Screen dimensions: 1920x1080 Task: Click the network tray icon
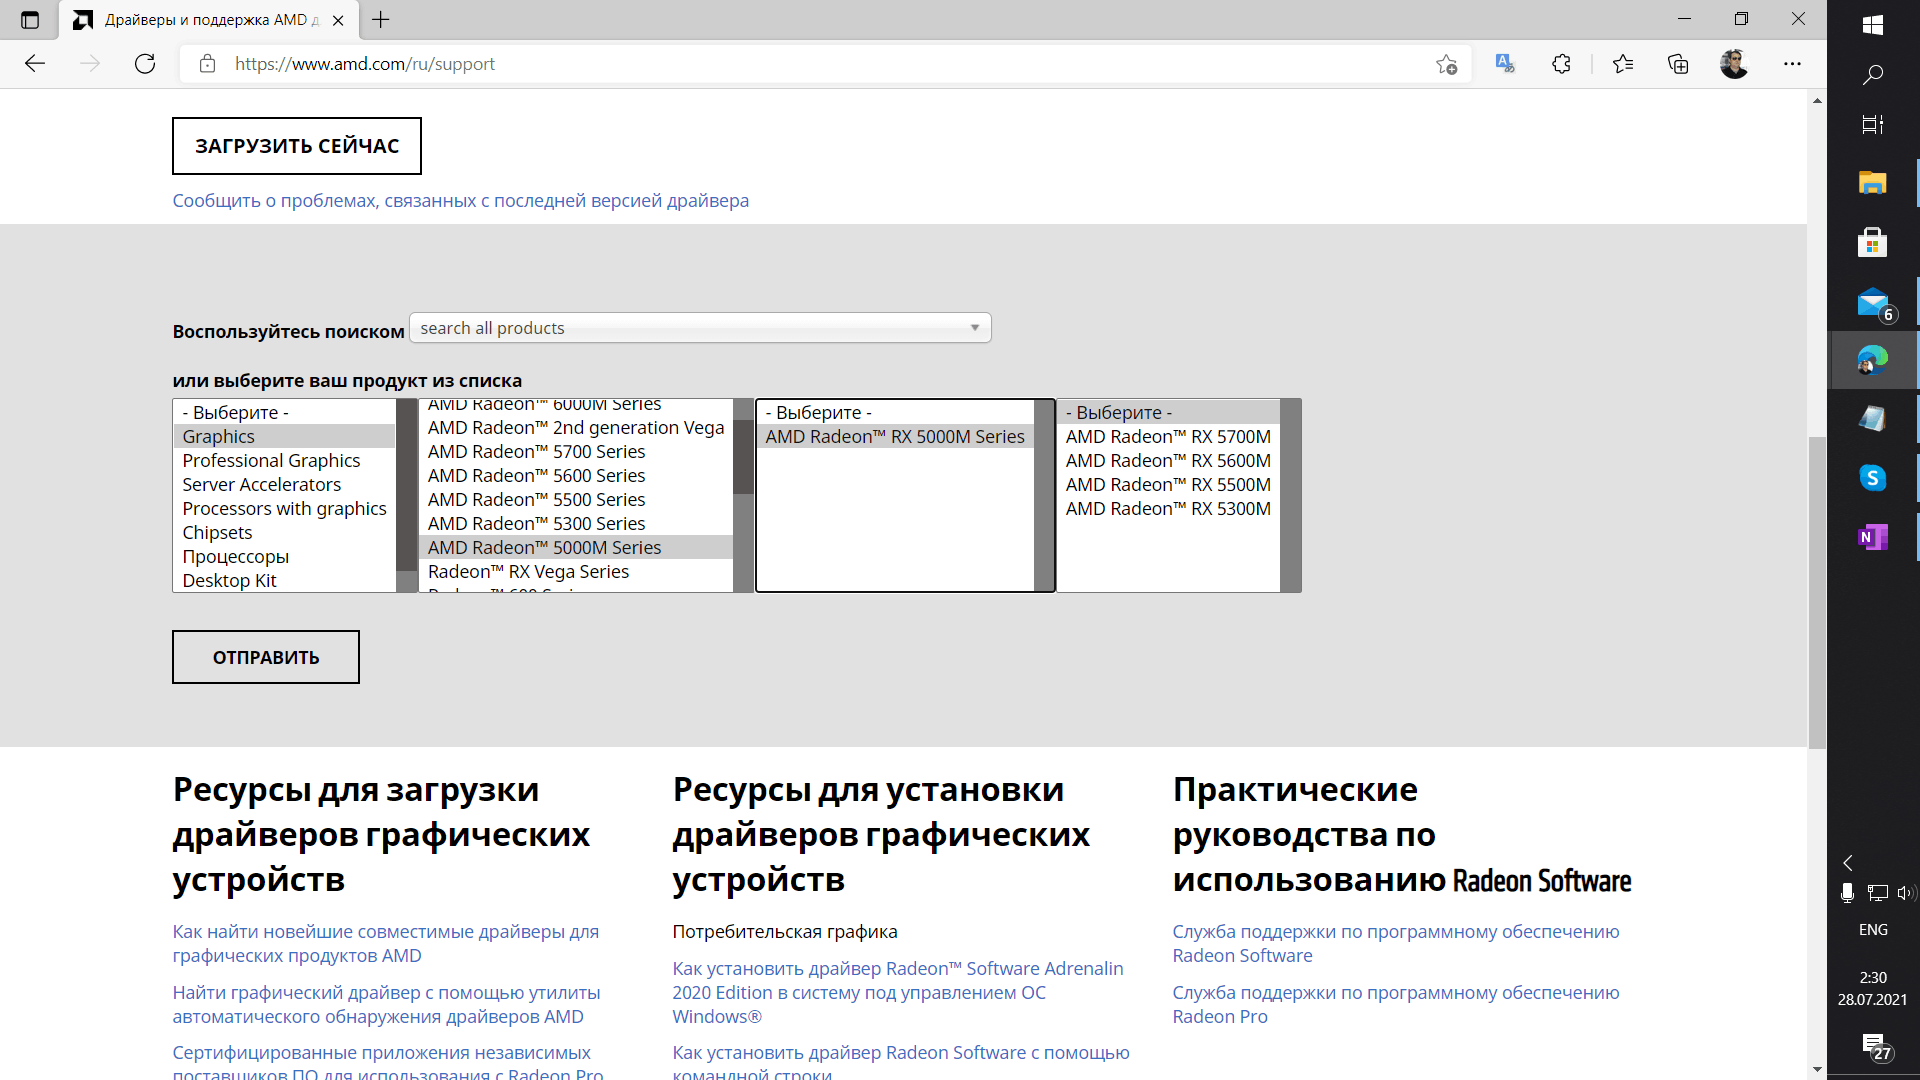coord(1878,893)
